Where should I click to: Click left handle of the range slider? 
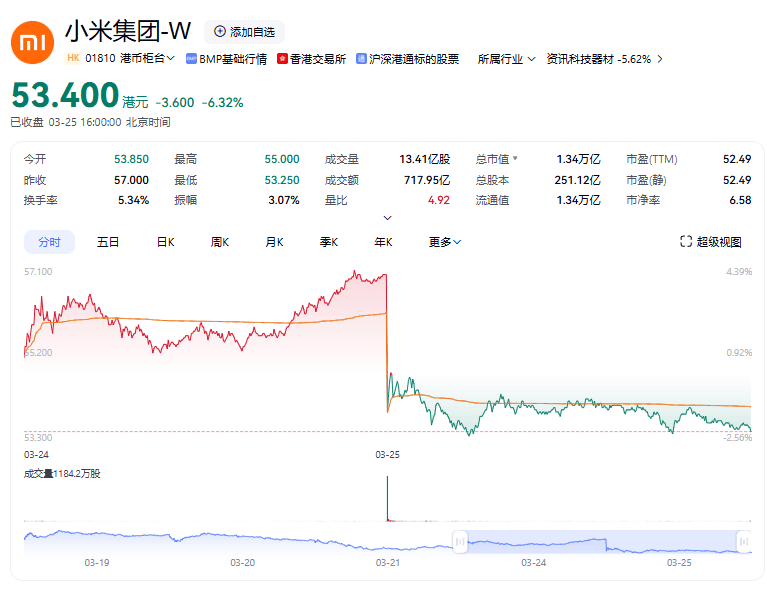tap(460, 542)
